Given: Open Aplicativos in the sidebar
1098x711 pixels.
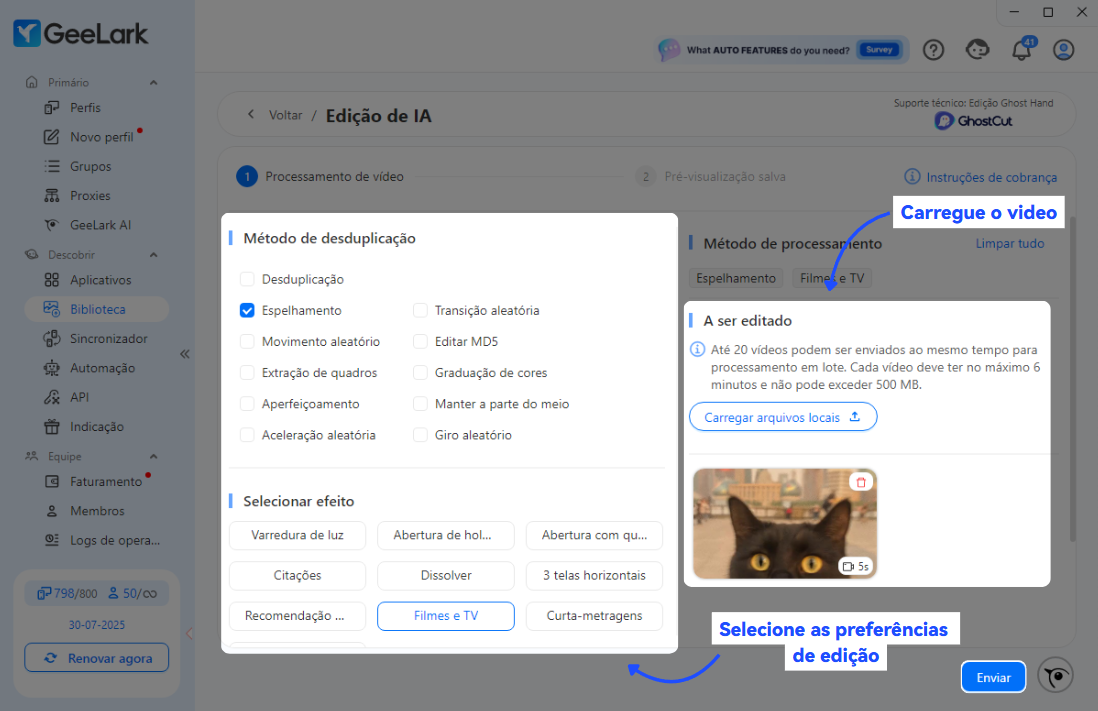Looking at the screenshot, I should (100, 280).
